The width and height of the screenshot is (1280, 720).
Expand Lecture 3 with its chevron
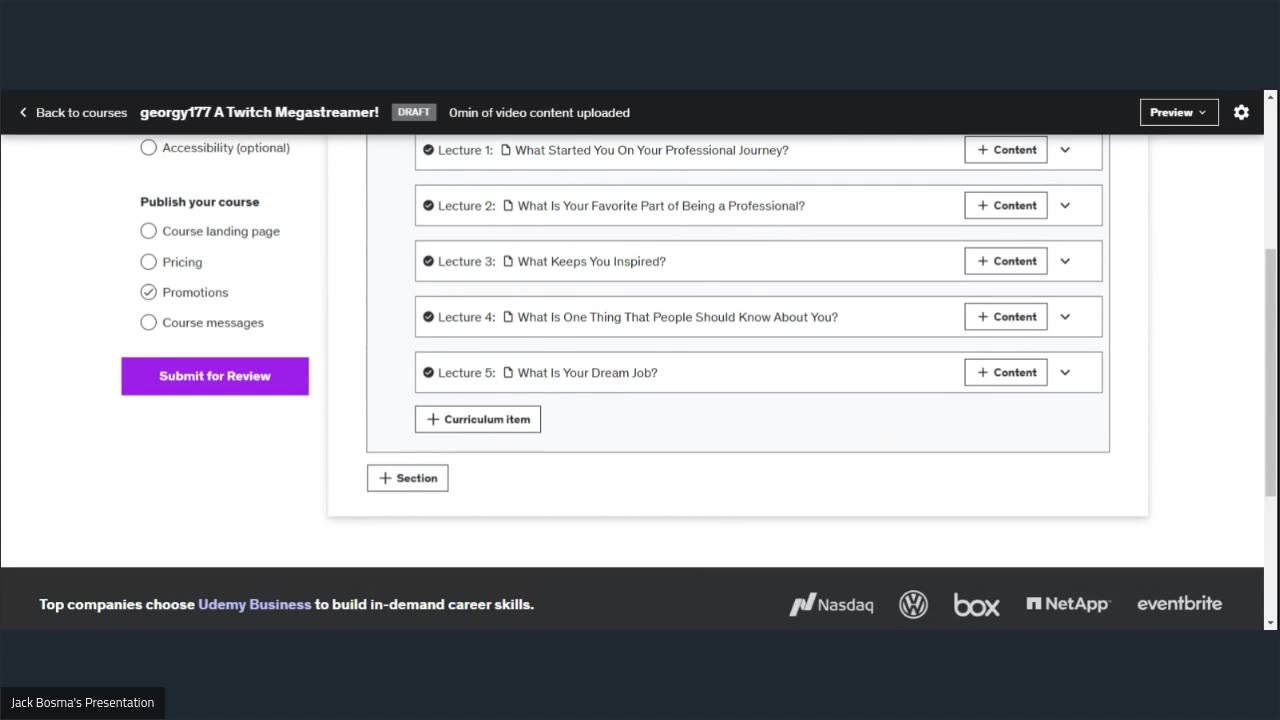1065,261
